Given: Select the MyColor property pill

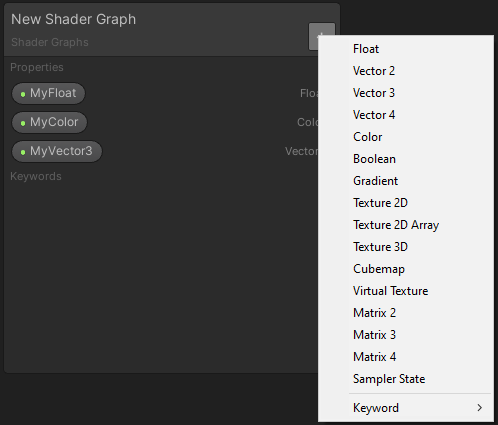Looking at the screenshot, I should tap(49, 122).
